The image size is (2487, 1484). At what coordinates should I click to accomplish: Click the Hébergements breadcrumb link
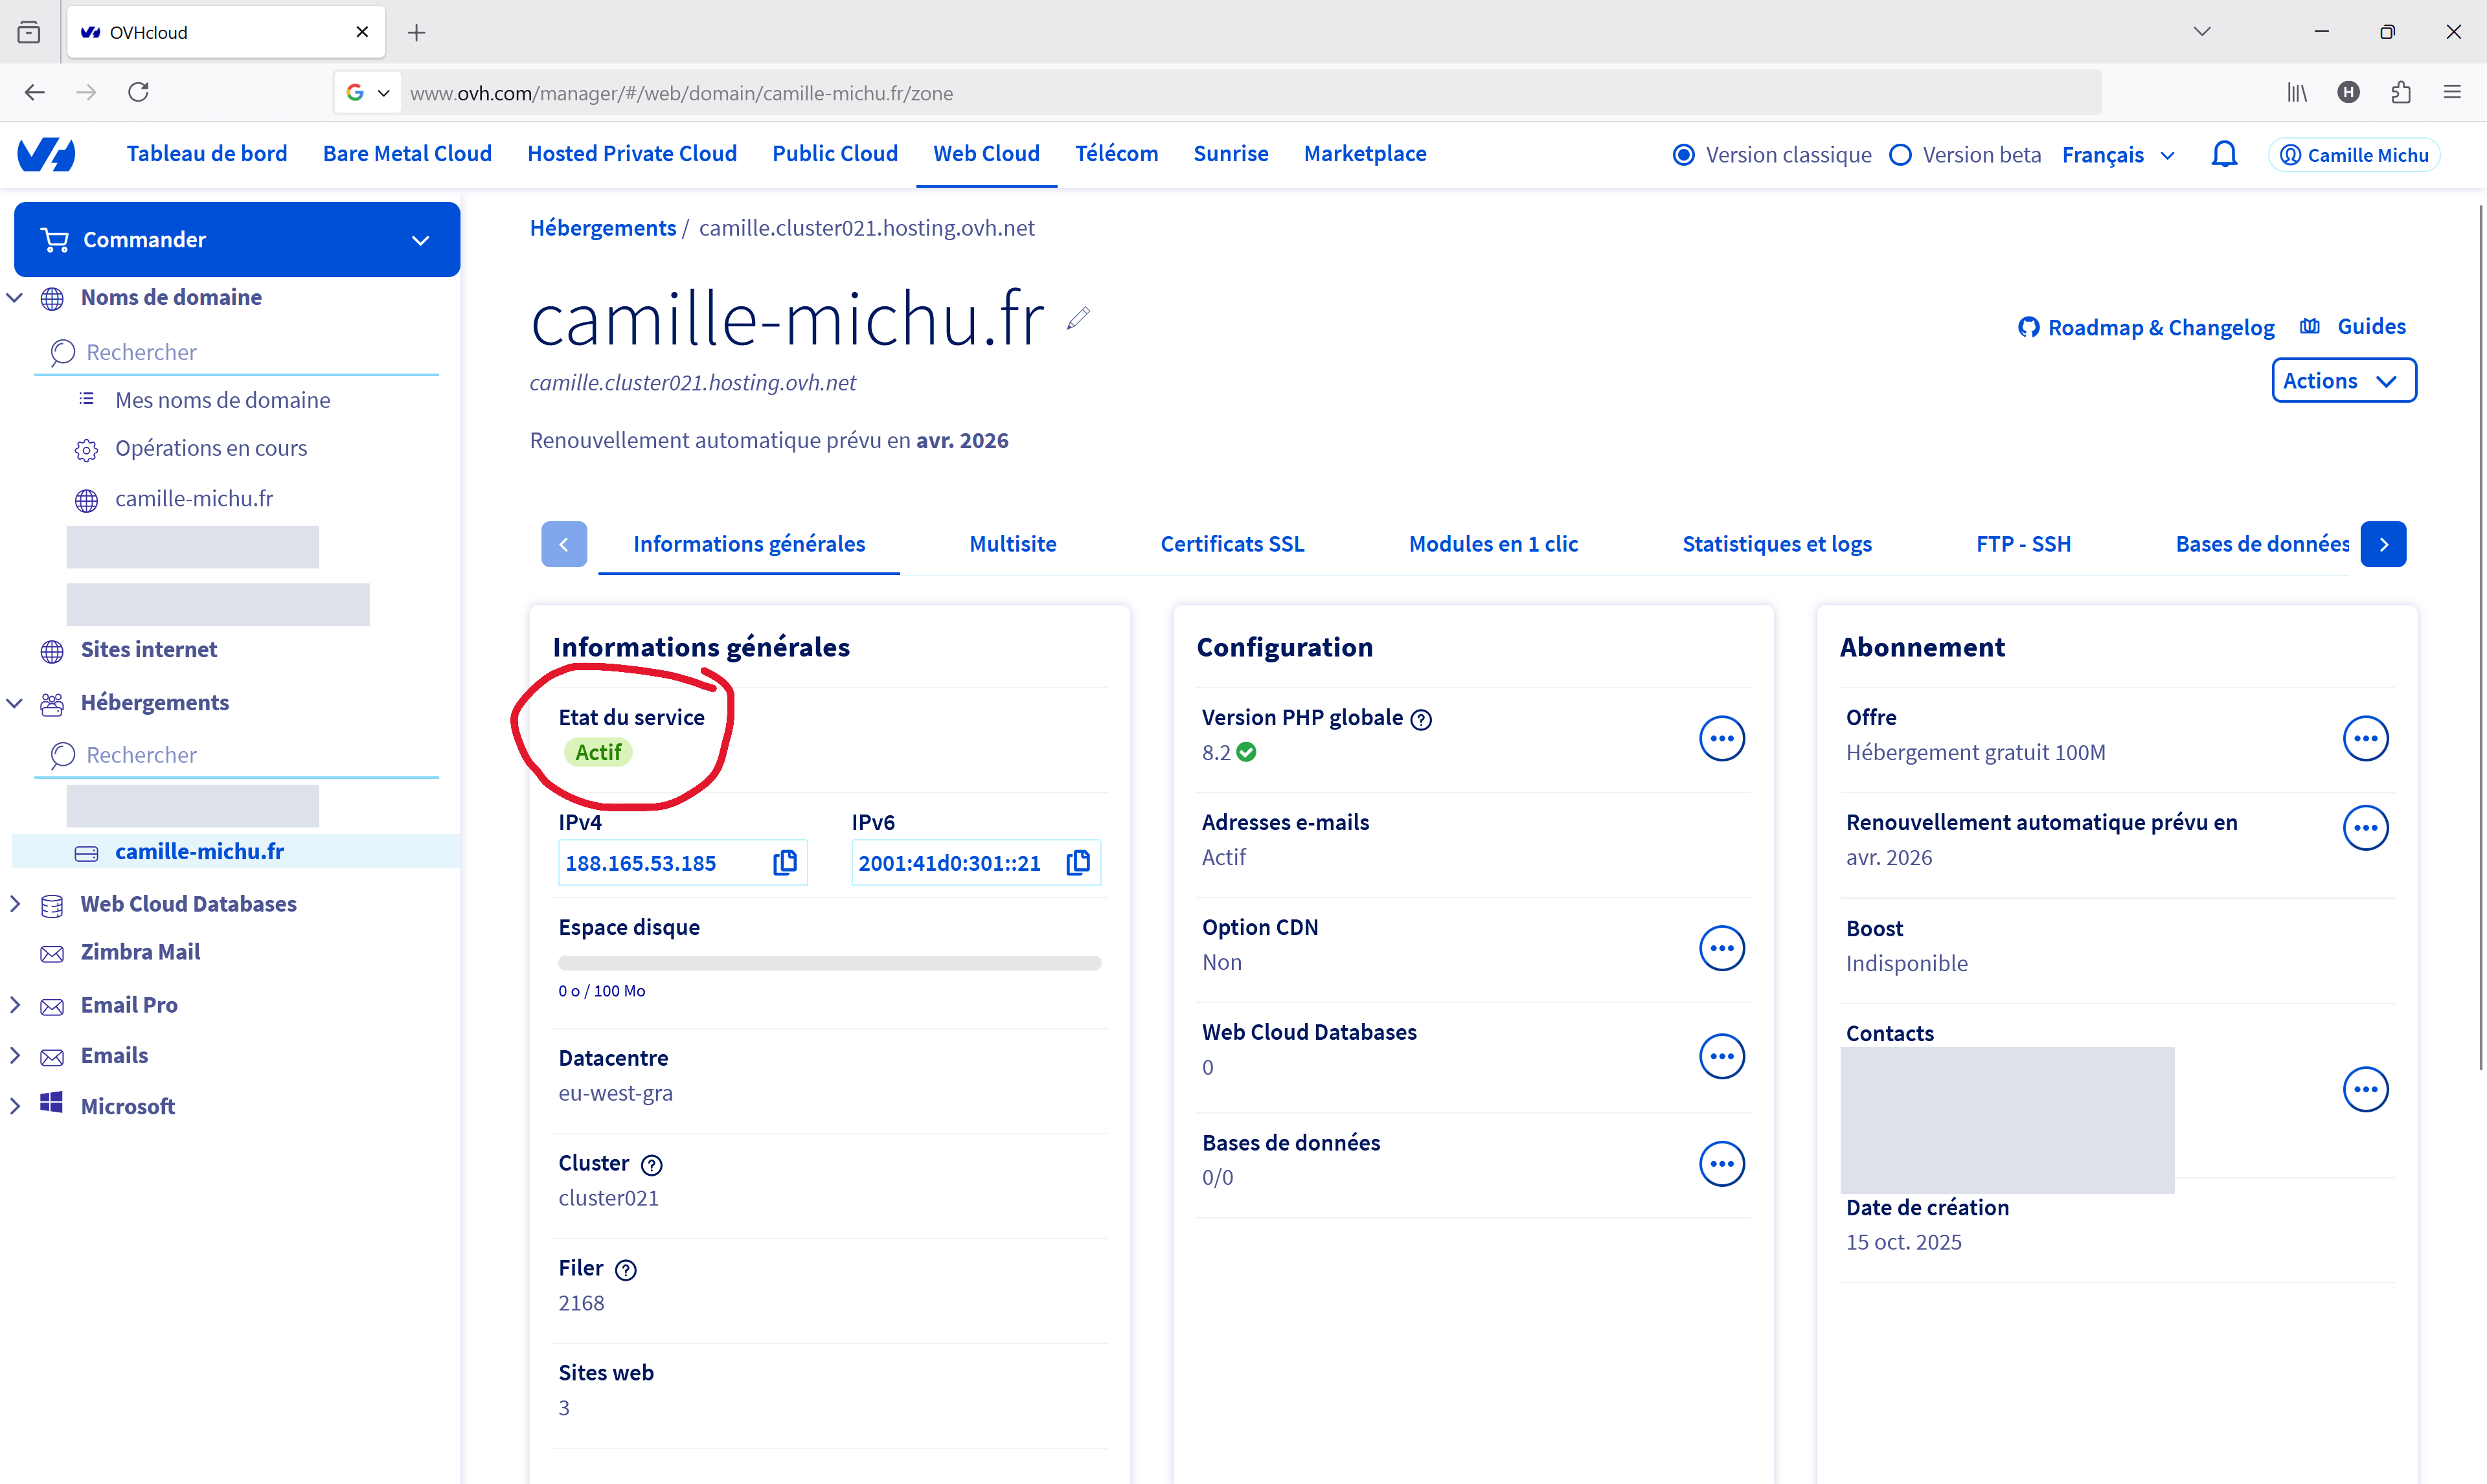pyautogui.click(x=602, y=228)
